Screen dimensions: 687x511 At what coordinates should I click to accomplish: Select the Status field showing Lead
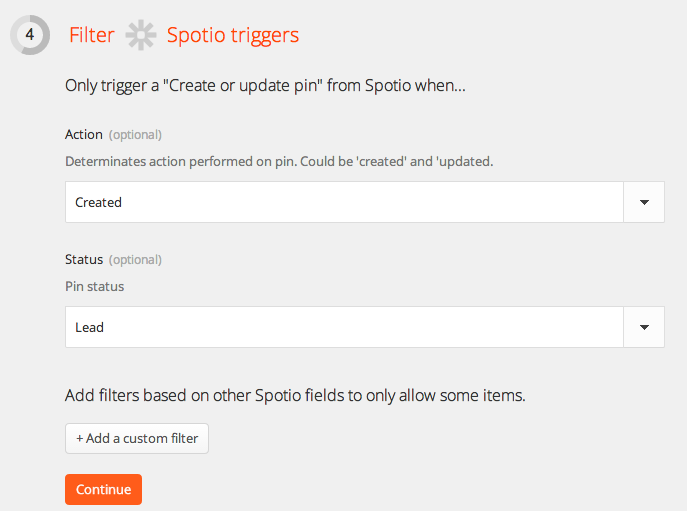(x=344, y=327)
